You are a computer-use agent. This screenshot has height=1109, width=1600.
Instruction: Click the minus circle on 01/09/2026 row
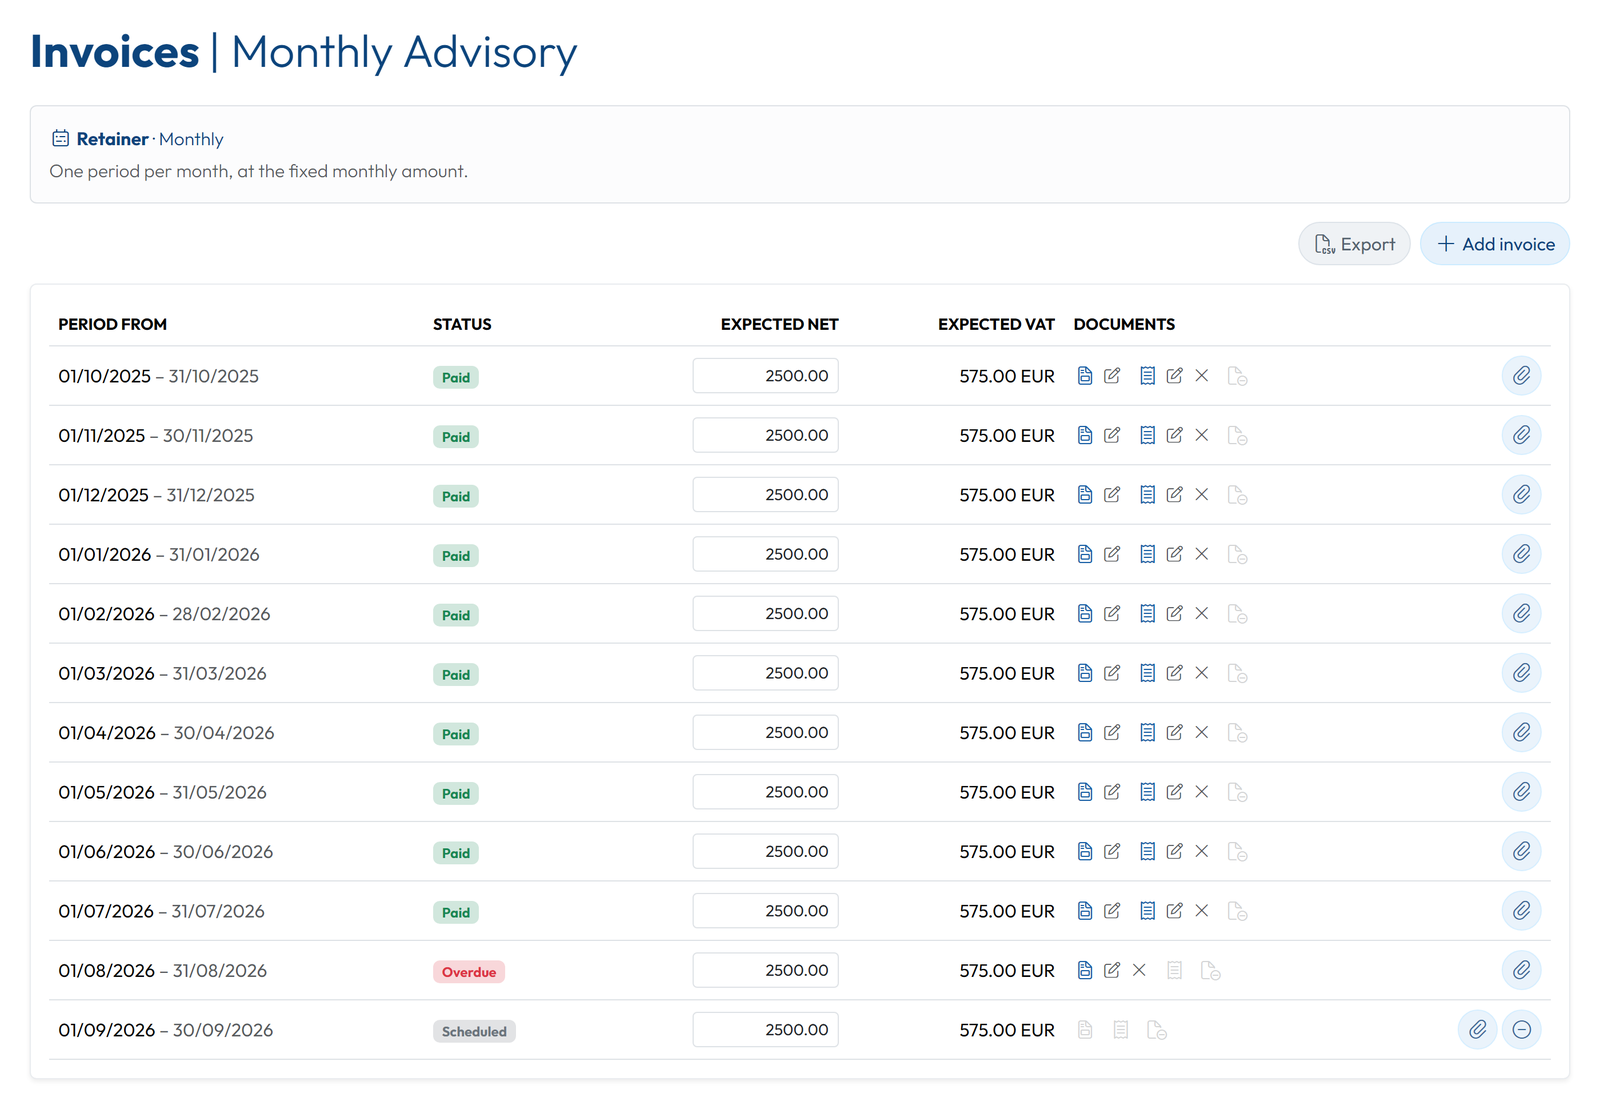point(1521,1030)
